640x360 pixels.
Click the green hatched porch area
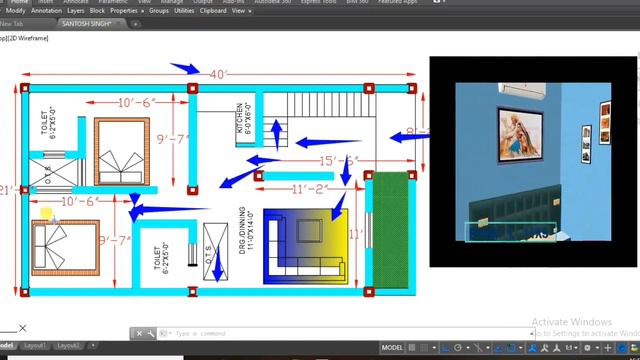point(391,230)
